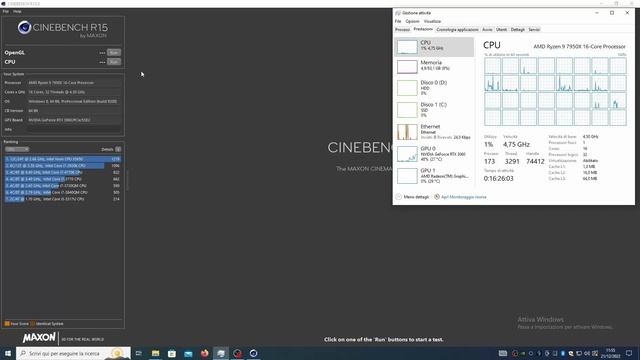Open Task Manager Opzioni menu
This screenshot has width=640, height=360.
click(412, 21)
